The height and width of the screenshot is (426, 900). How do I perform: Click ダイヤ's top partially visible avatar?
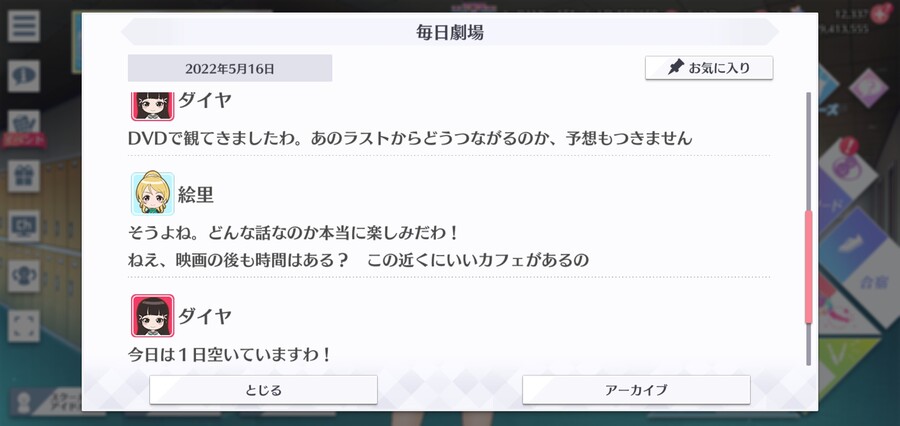(x=153, y=106)
